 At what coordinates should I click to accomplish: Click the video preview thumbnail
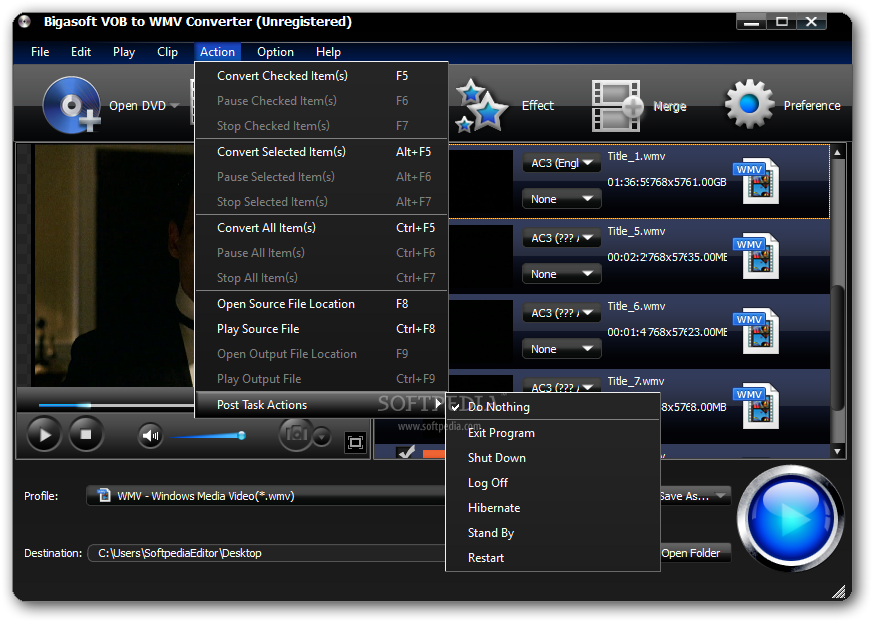pyautogui.click(x=114, y=266)
